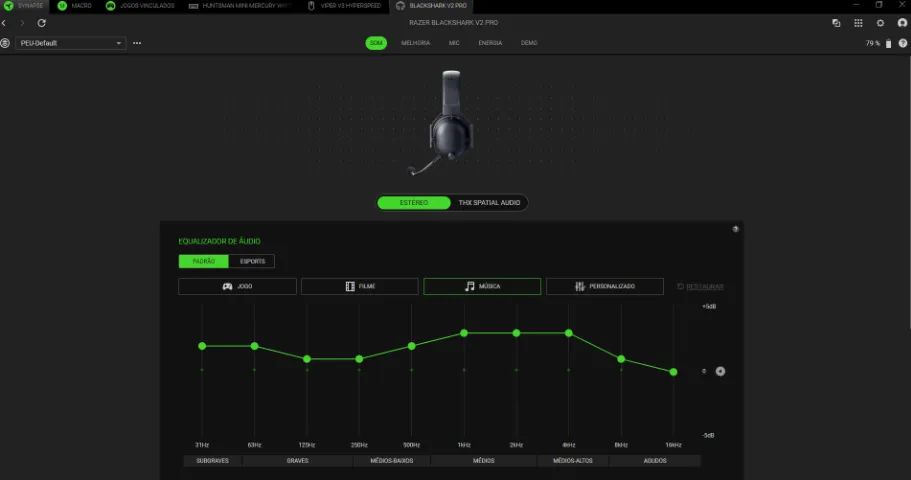This screenshot has height=480, width=911.
Task: Select the PADRÃO equalizer mode
Action: 203,262
